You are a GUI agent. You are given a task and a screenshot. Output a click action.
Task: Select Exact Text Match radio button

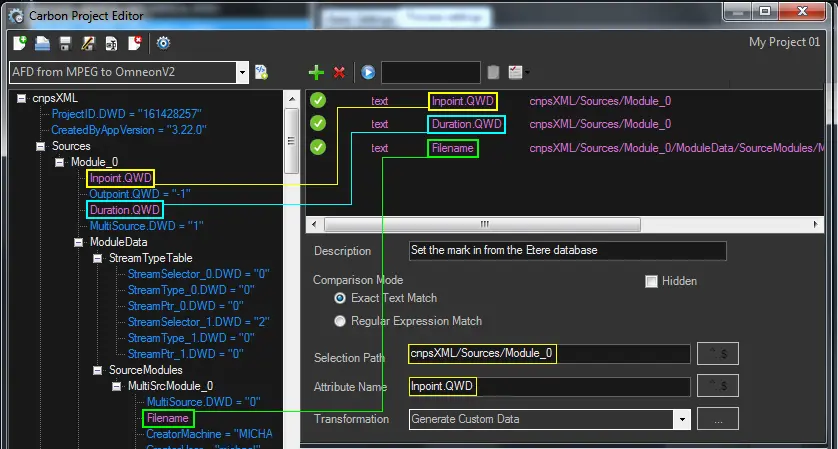point(341,298)
